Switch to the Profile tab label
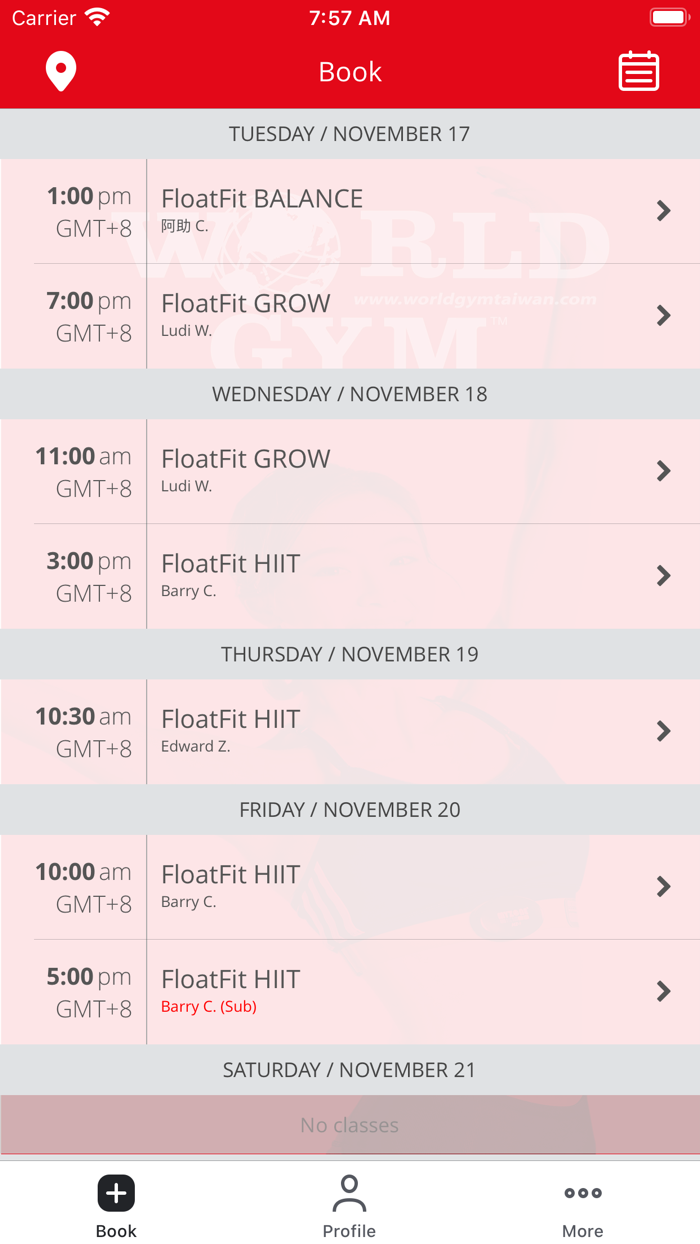 pos(349,1231)
